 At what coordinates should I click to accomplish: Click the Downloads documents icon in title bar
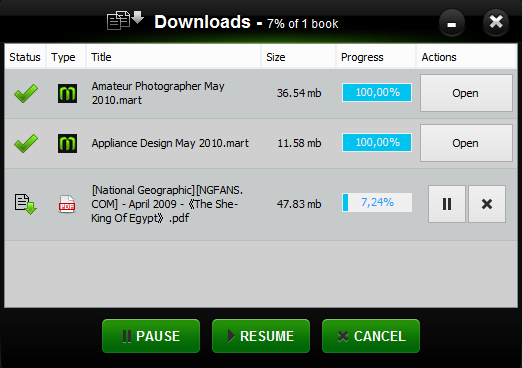coord(125,20)
